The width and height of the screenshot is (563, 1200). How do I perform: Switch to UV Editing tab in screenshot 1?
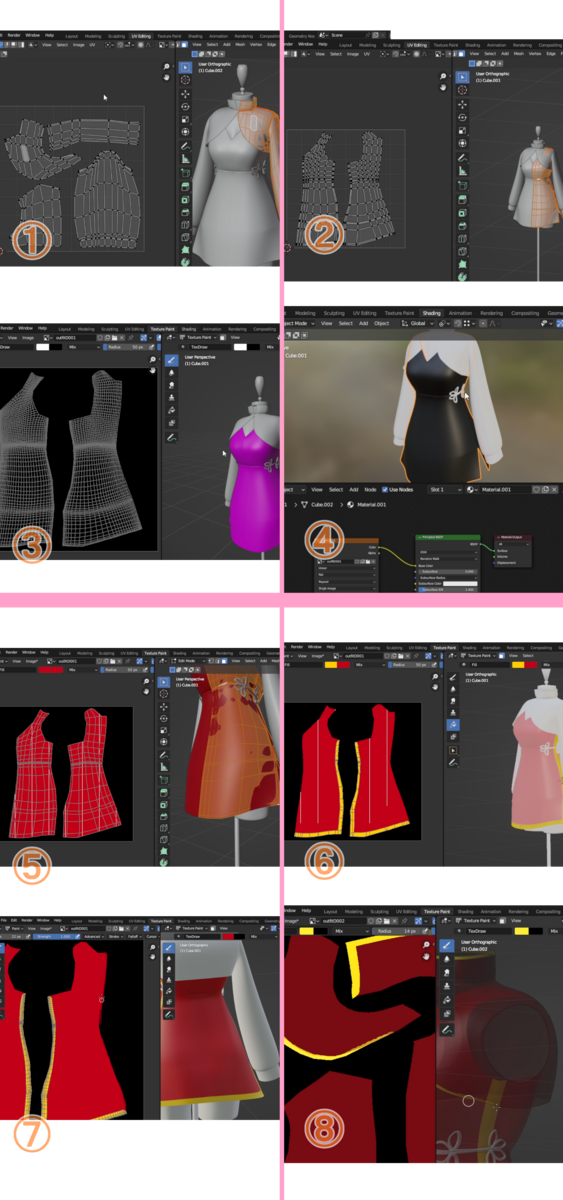point(140,36)
